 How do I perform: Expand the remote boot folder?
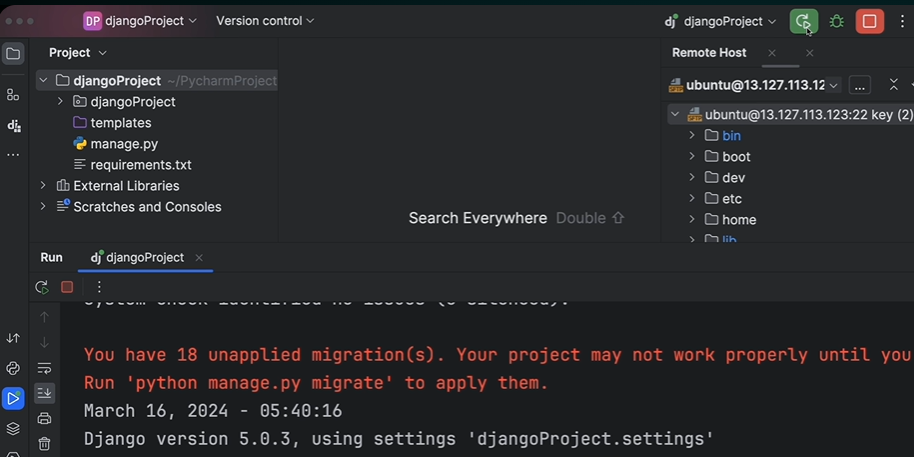point(692,156)
